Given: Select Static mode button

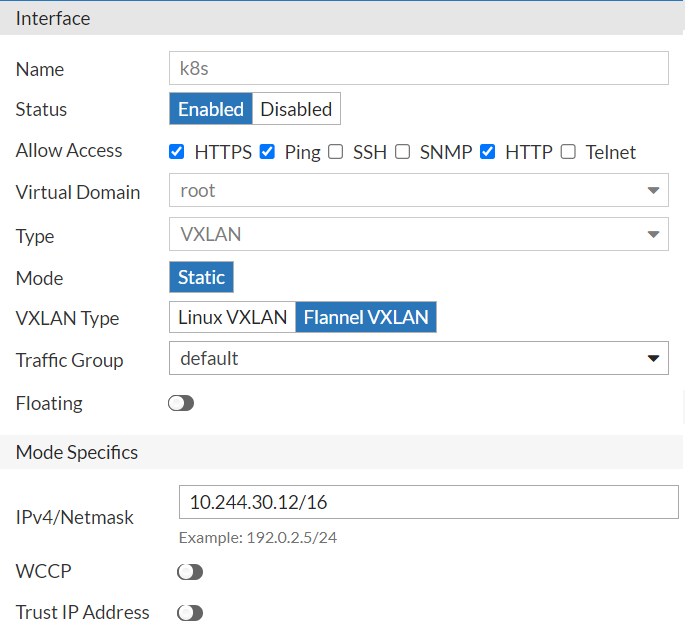Looking at the screenshot, I should [x=201, y=277].
